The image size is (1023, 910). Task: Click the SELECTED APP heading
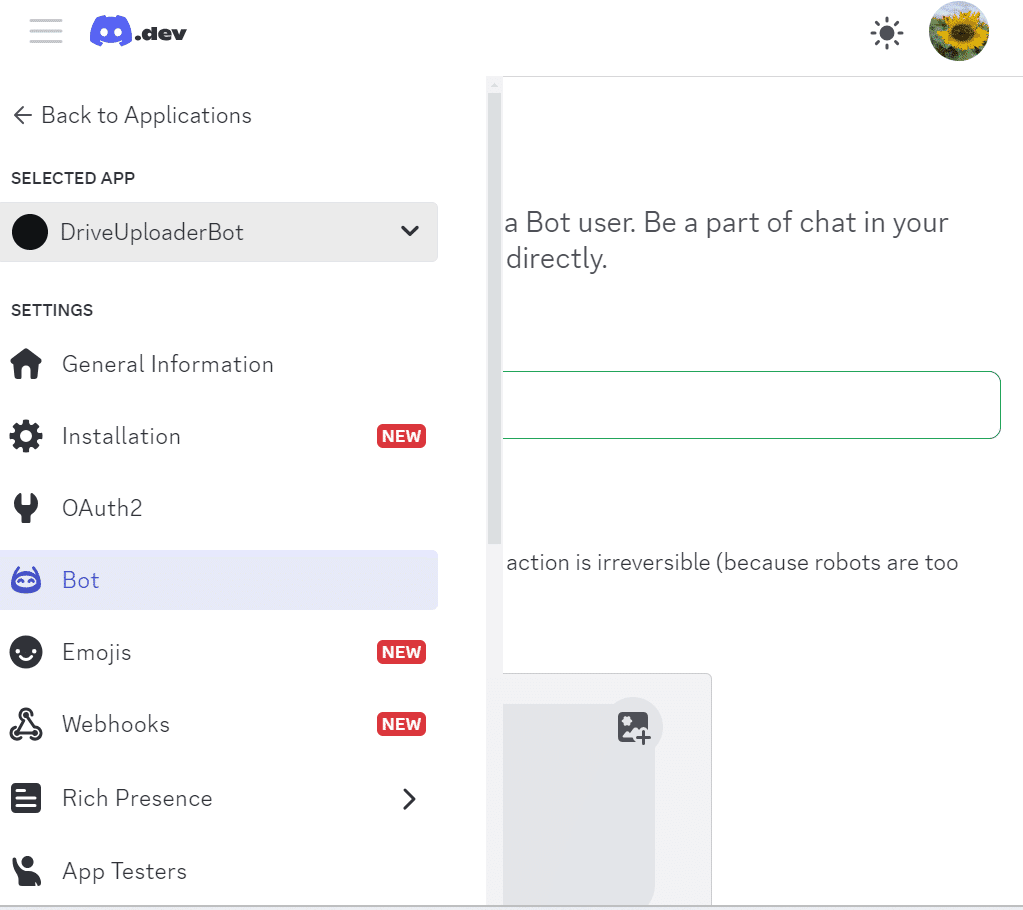pos(73,178)
